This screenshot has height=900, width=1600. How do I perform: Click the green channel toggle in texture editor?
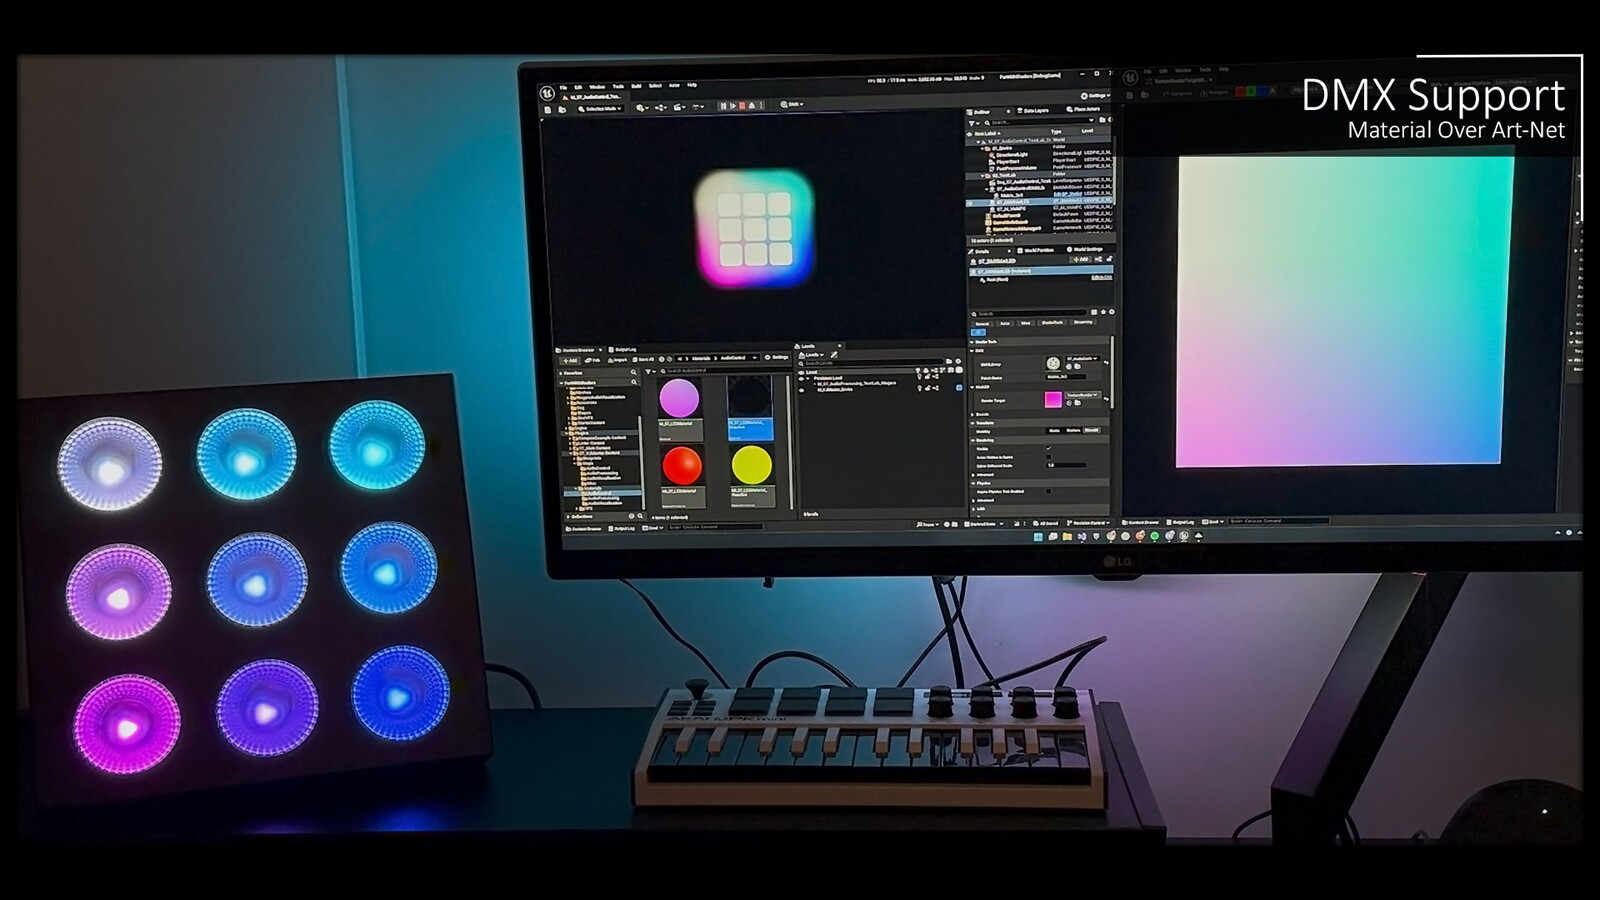coord(1250,91)
